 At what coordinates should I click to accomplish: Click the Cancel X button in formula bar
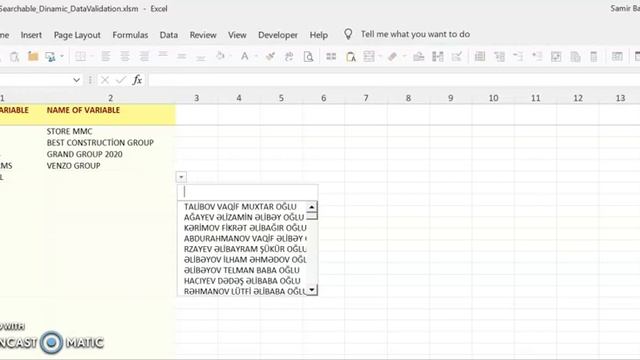coord(105,80)
